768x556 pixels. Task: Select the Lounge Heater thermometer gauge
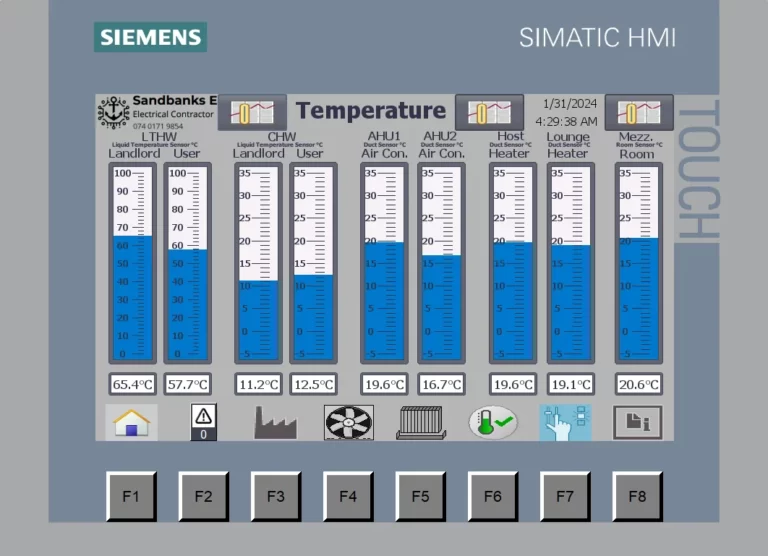coord(571,264)
